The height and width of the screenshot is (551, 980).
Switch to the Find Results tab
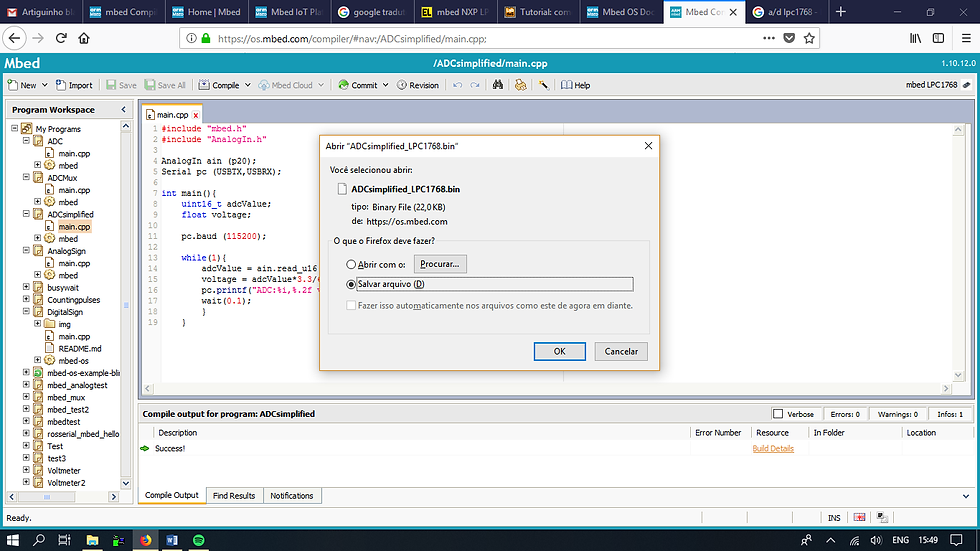pos(234,495)
